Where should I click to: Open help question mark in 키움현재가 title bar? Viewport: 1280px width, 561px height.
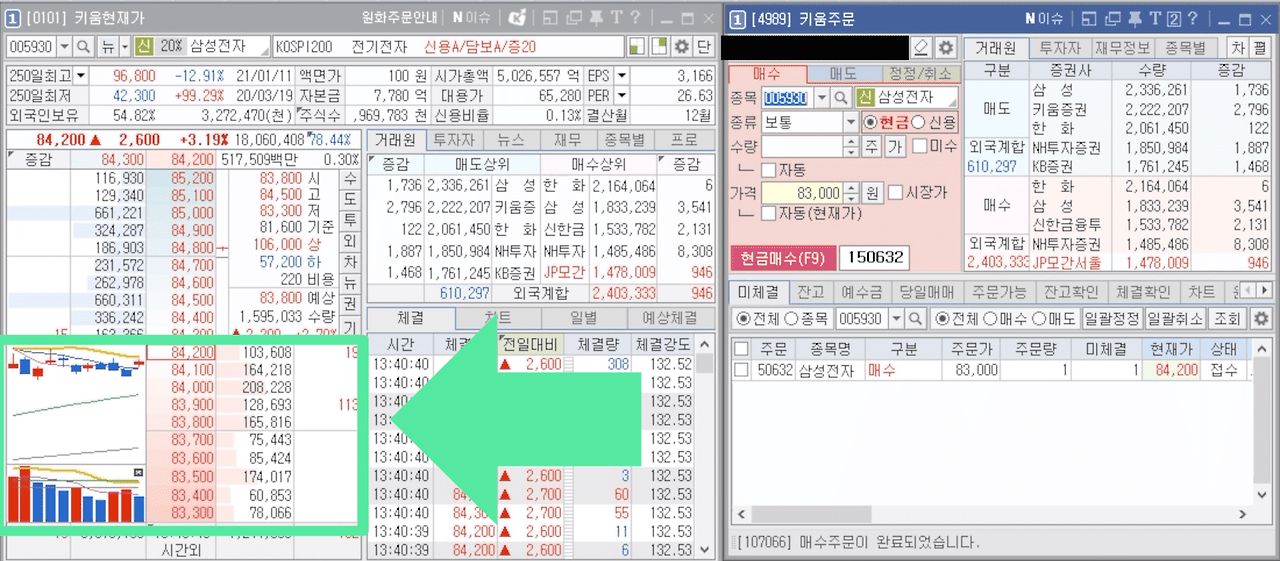635,18
